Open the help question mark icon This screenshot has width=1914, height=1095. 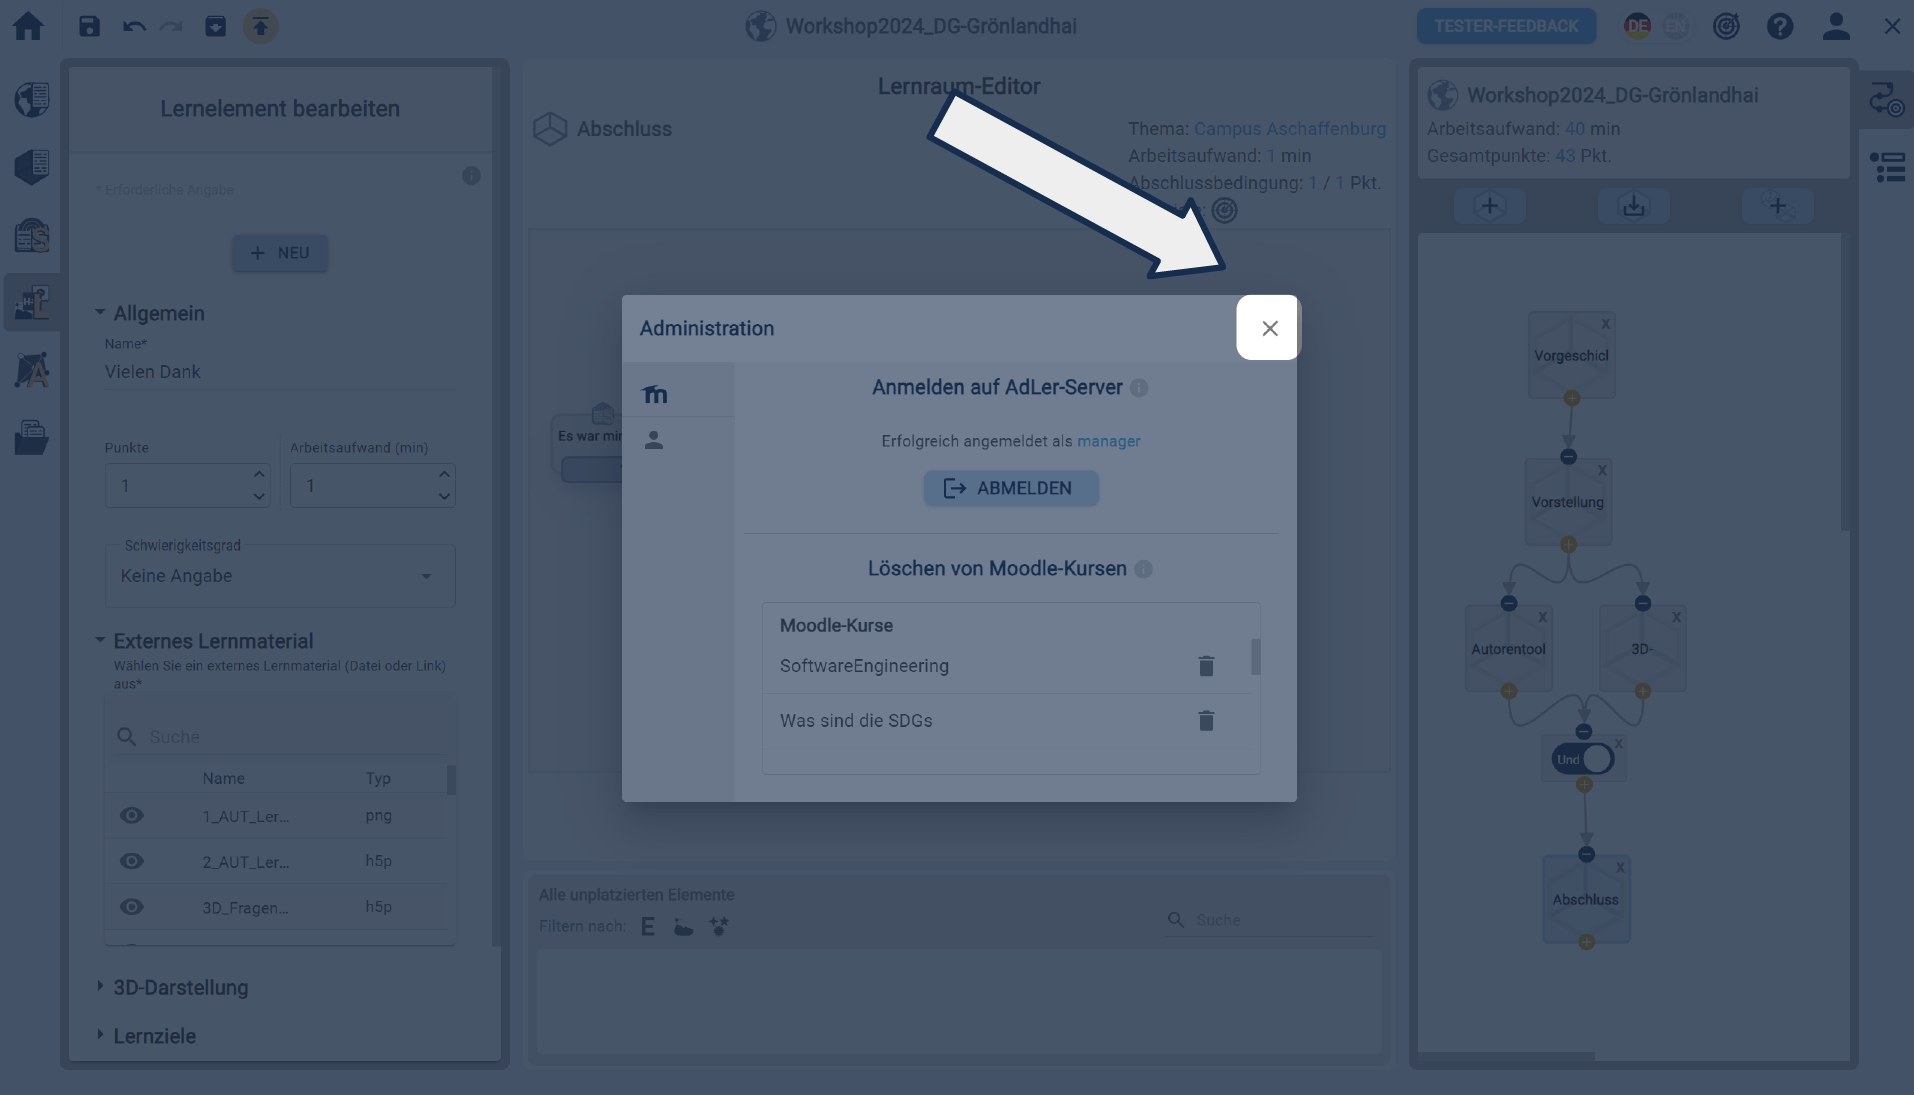pos(1780,26)
